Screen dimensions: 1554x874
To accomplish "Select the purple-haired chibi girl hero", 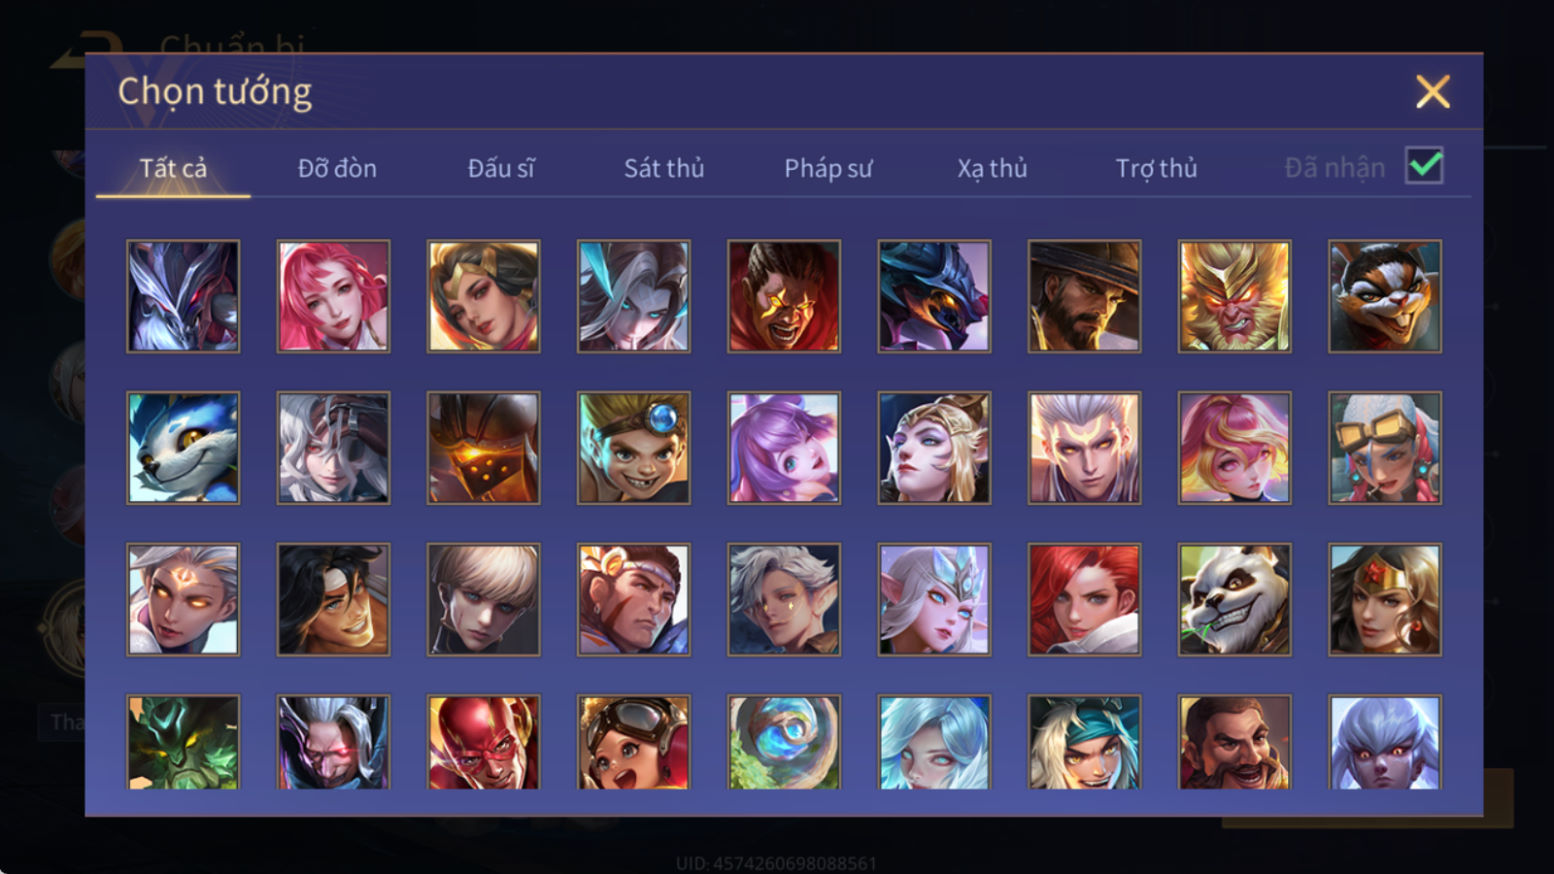I will click(784, 447).
